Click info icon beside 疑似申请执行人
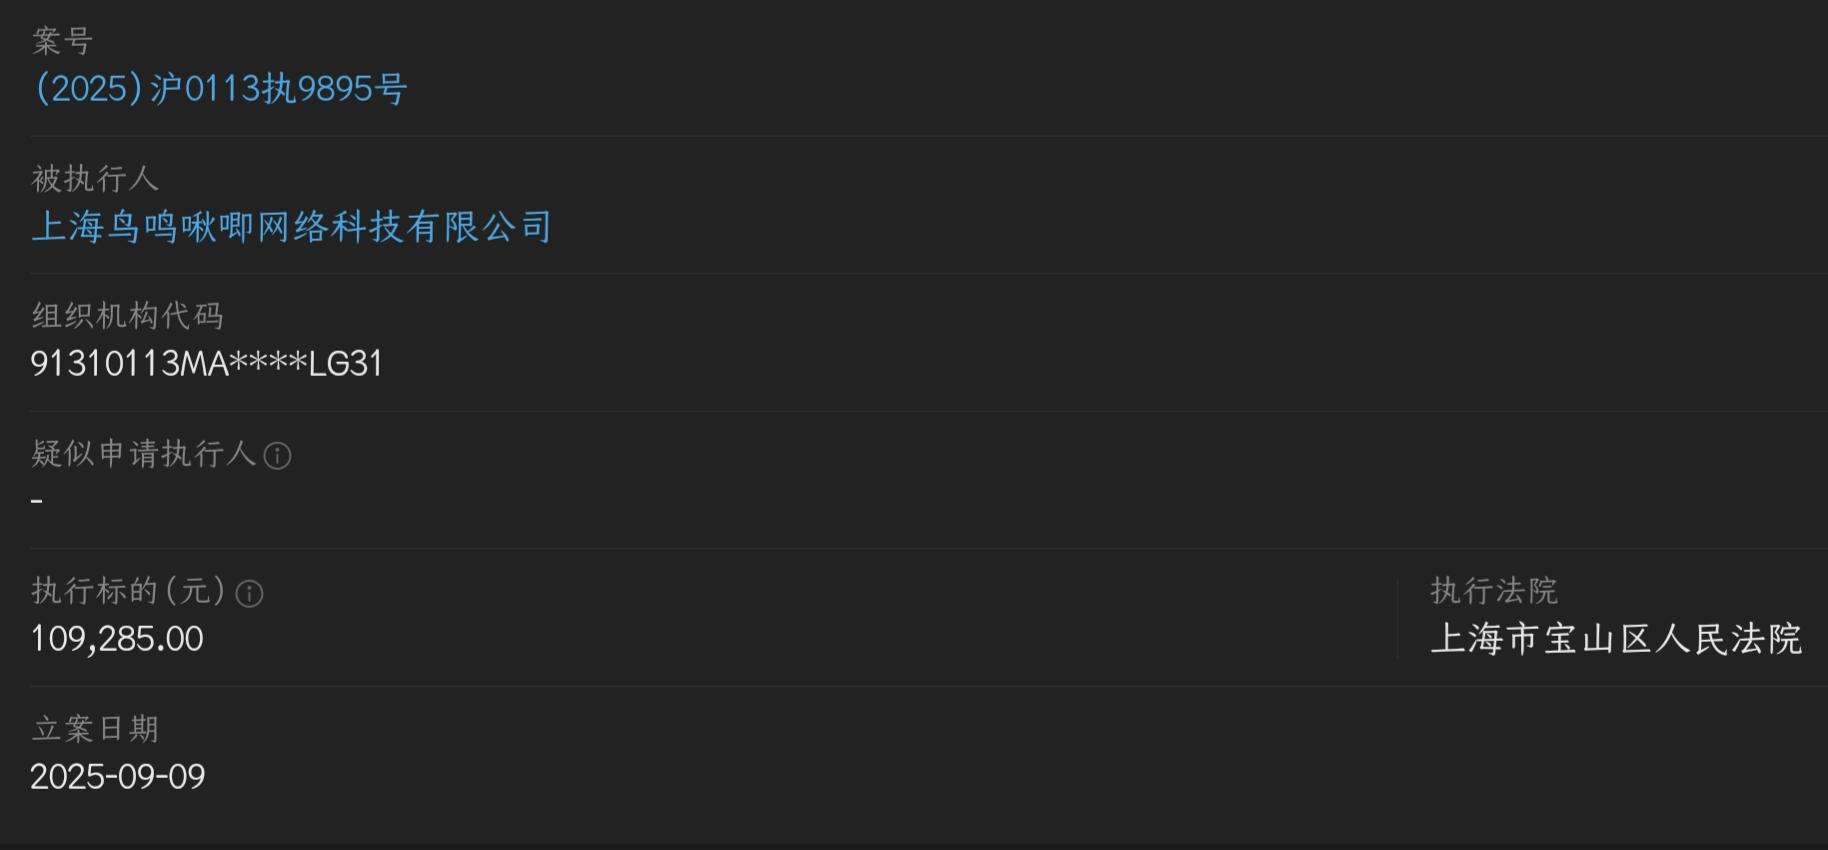Viewport: 1828px width, 850px height. point(277,456)
